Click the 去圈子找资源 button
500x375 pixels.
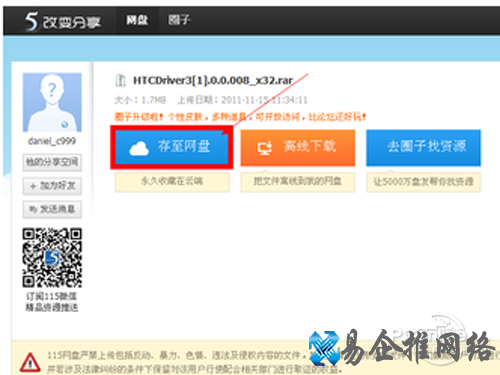(423, 148)
